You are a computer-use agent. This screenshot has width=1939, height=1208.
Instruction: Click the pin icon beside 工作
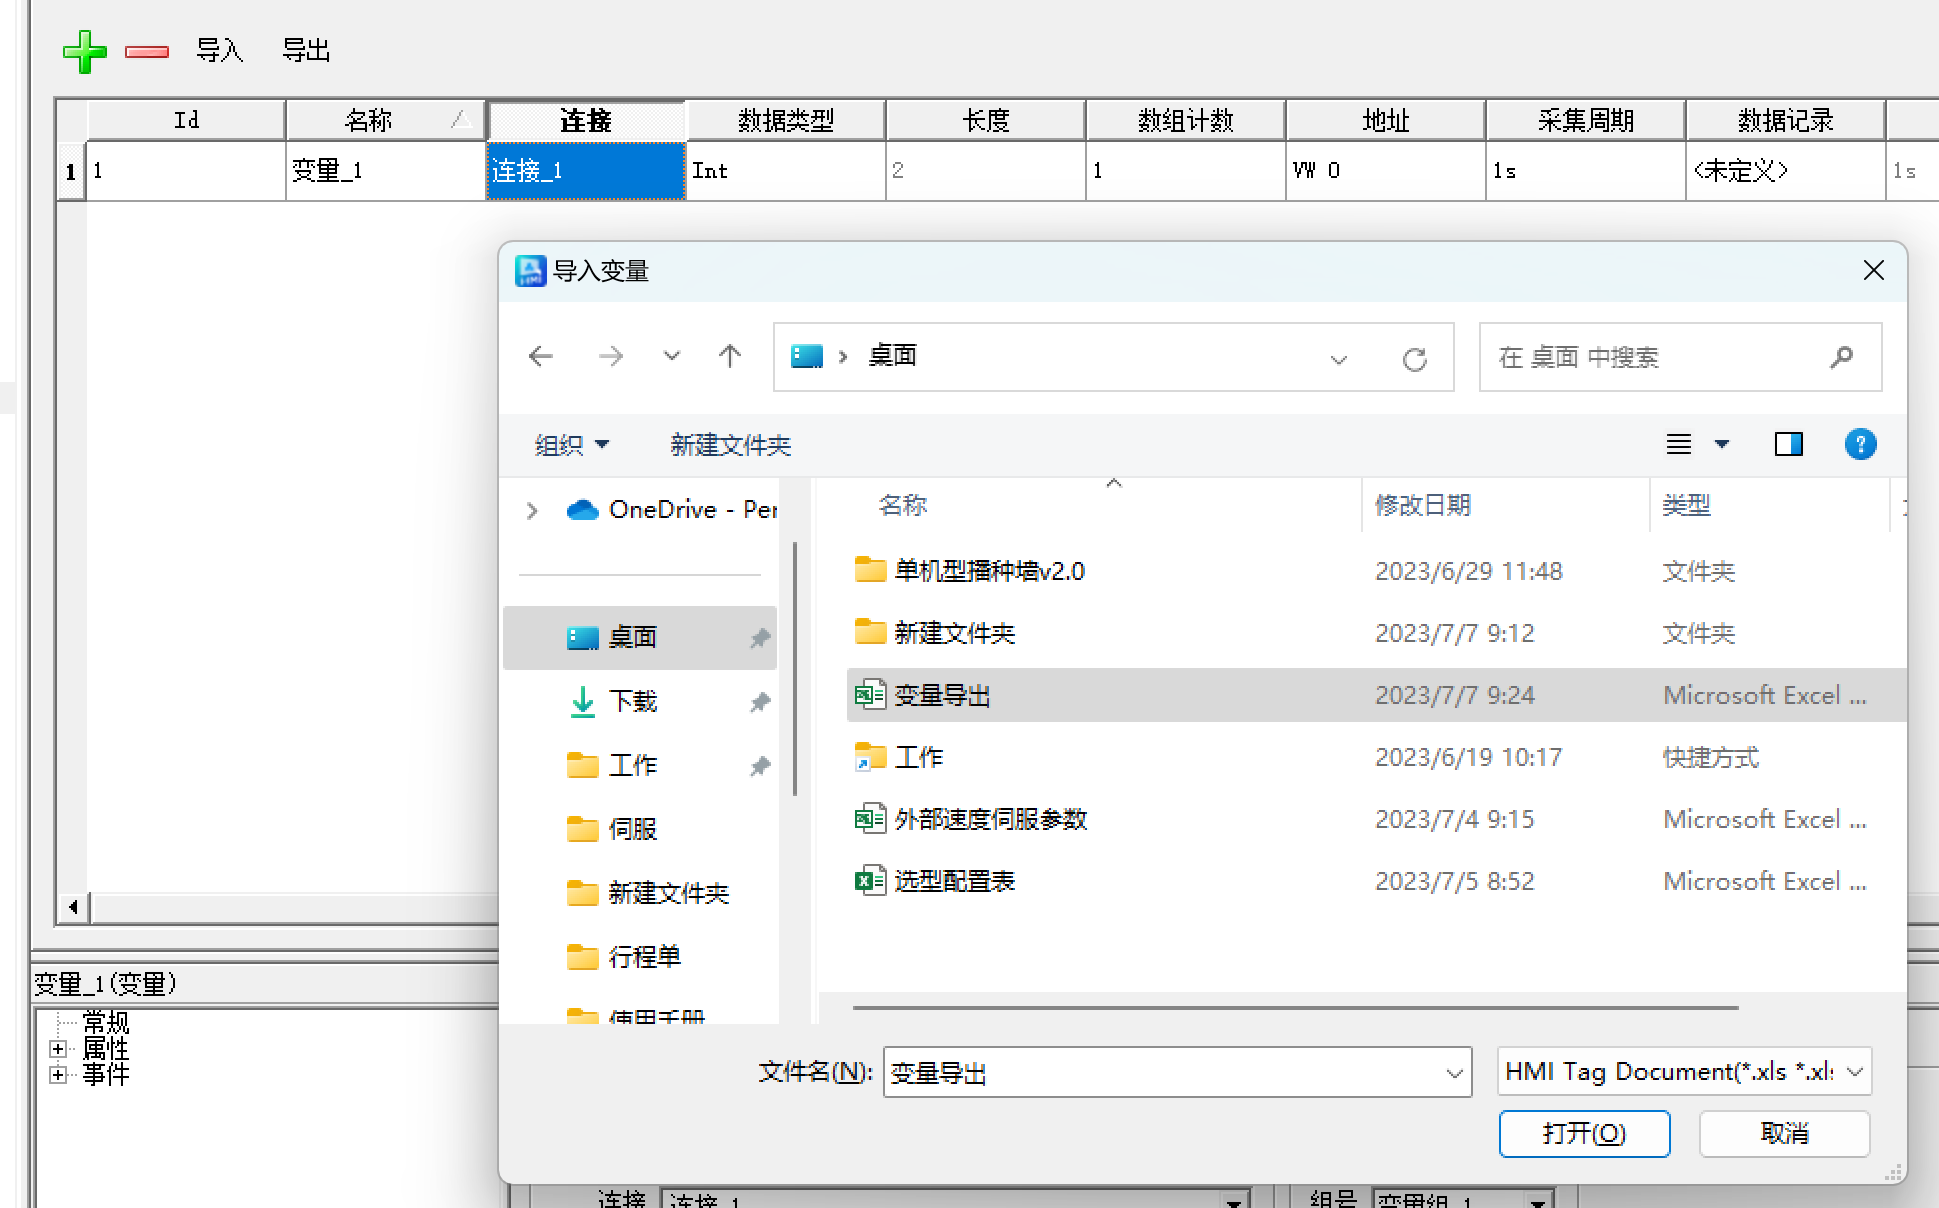tap(760, 766)
